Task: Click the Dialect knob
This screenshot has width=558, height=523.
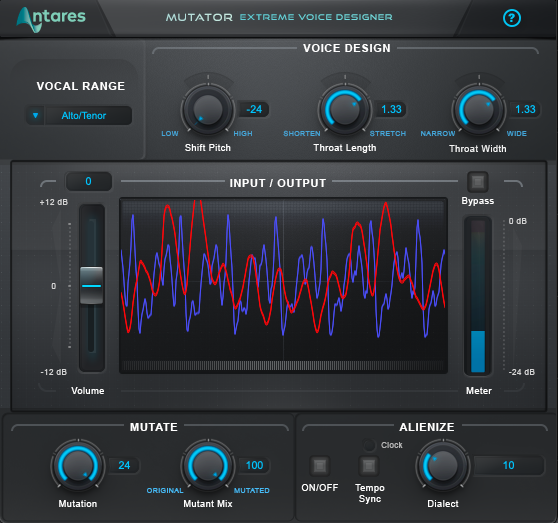Action: (x=443, y=465)
